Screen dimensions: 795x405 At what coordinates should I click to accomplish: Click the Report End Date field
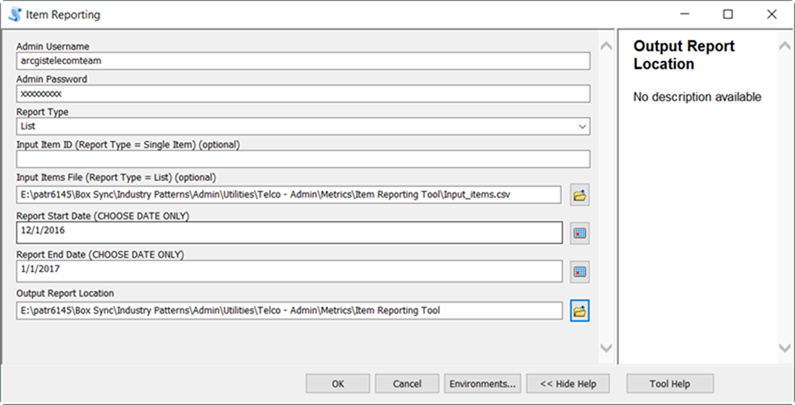coord(290,271)
